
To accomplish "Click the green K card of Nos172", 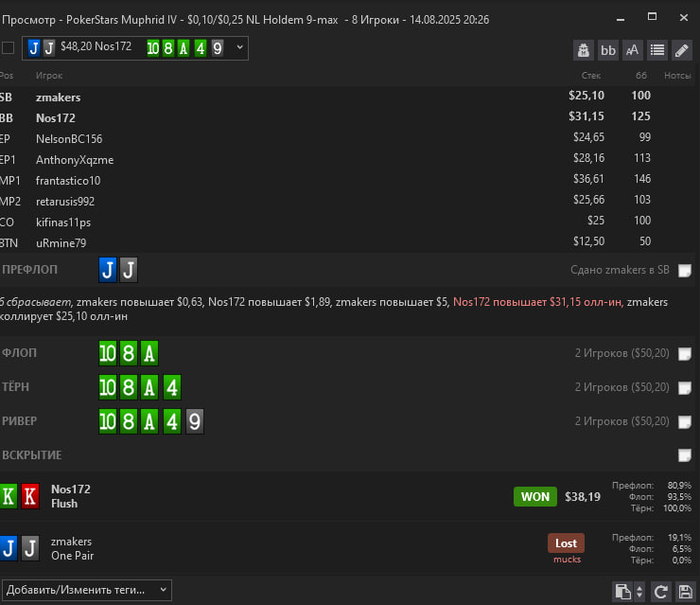I will pos(8,496).
